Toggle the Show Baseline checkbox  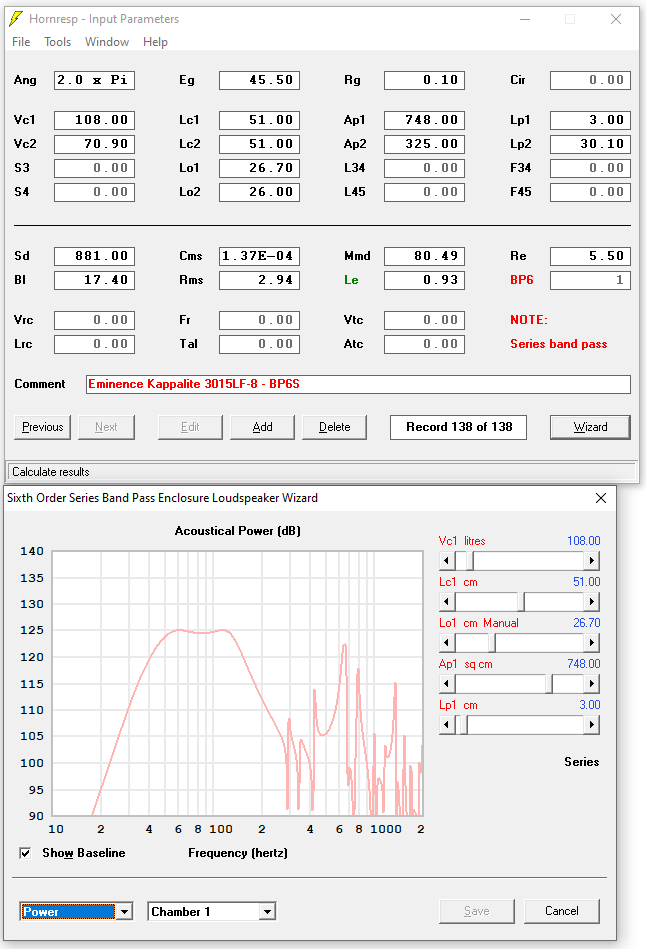click(25, 853)
